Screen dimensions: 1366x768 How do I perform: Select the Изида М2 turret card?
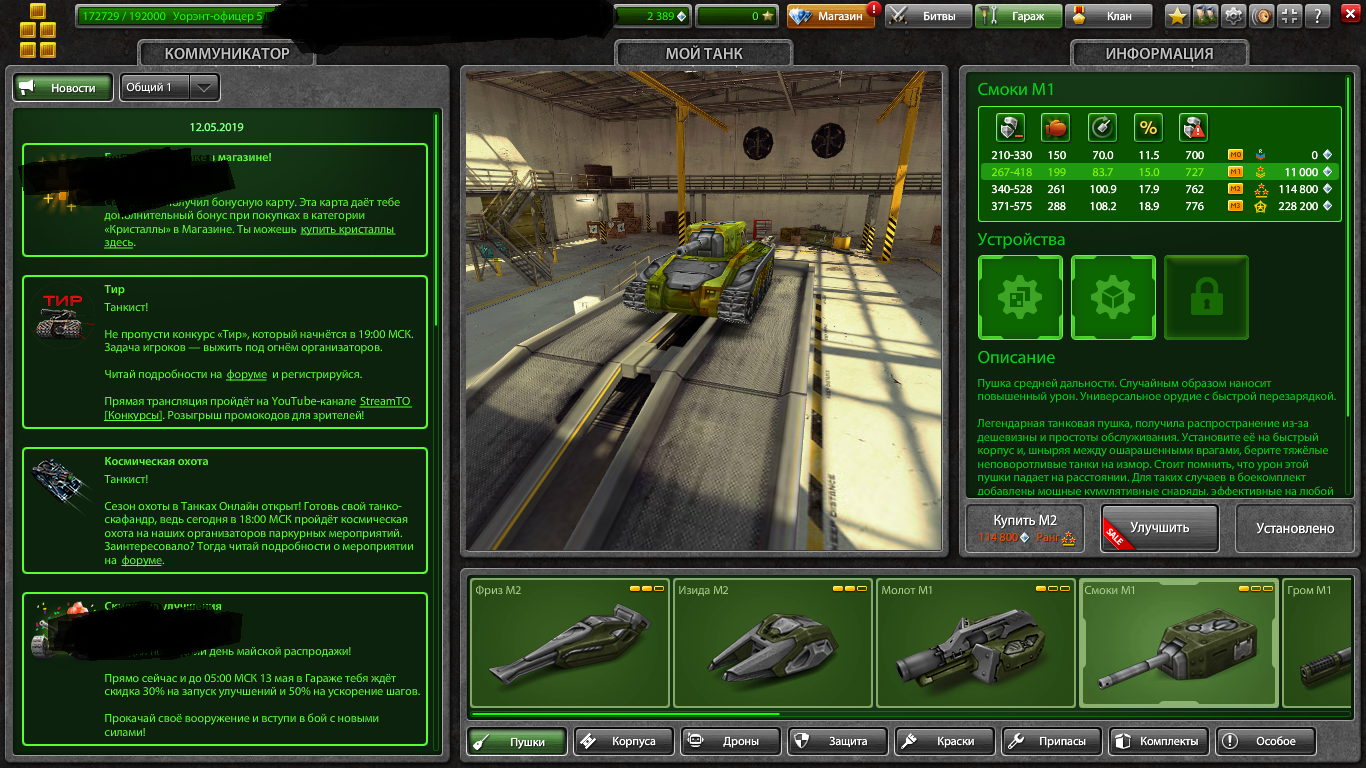coord(772,643)
